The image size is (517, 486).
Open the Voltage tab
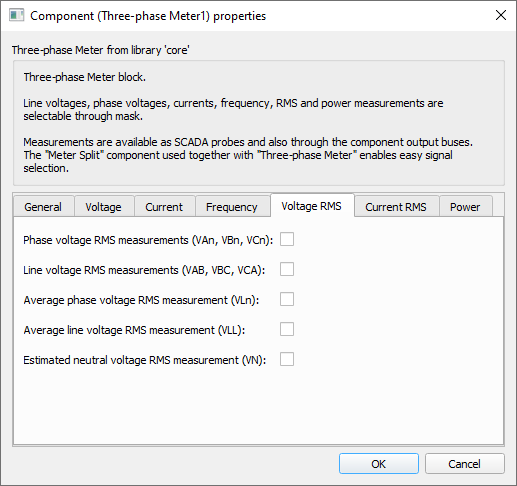click(x=104, y=207)
